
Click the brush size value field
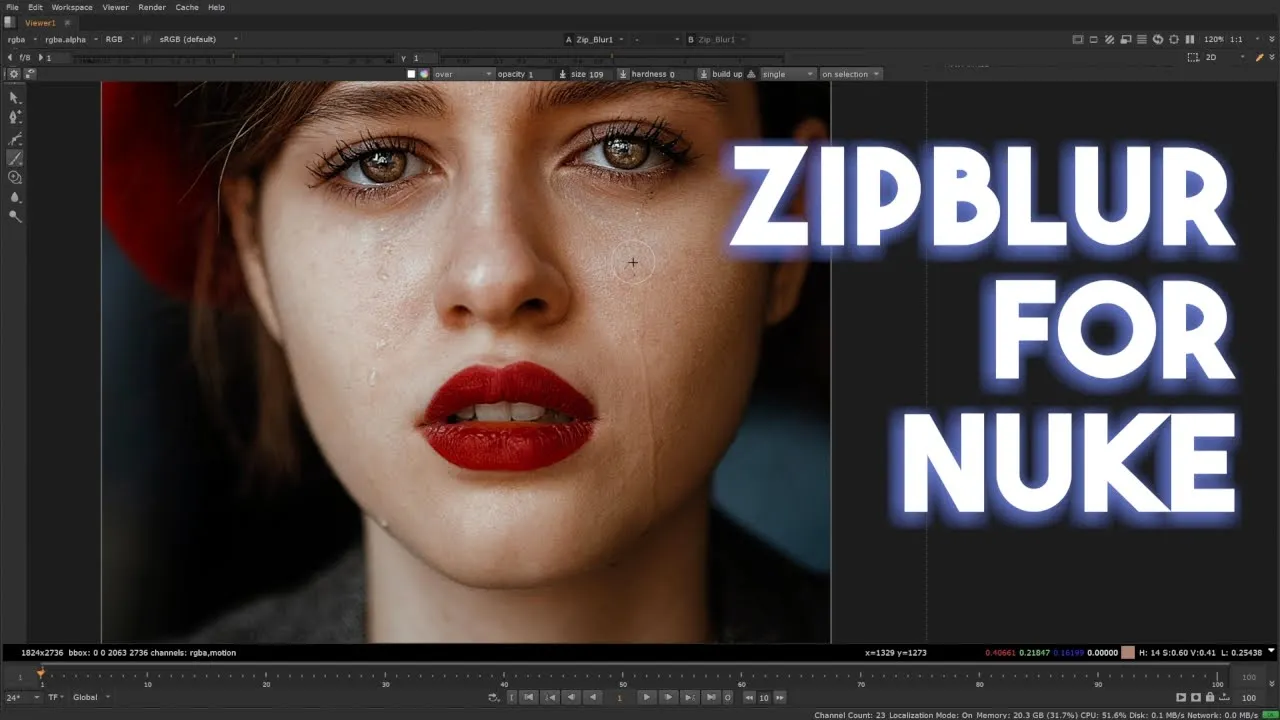coord(601,74)
